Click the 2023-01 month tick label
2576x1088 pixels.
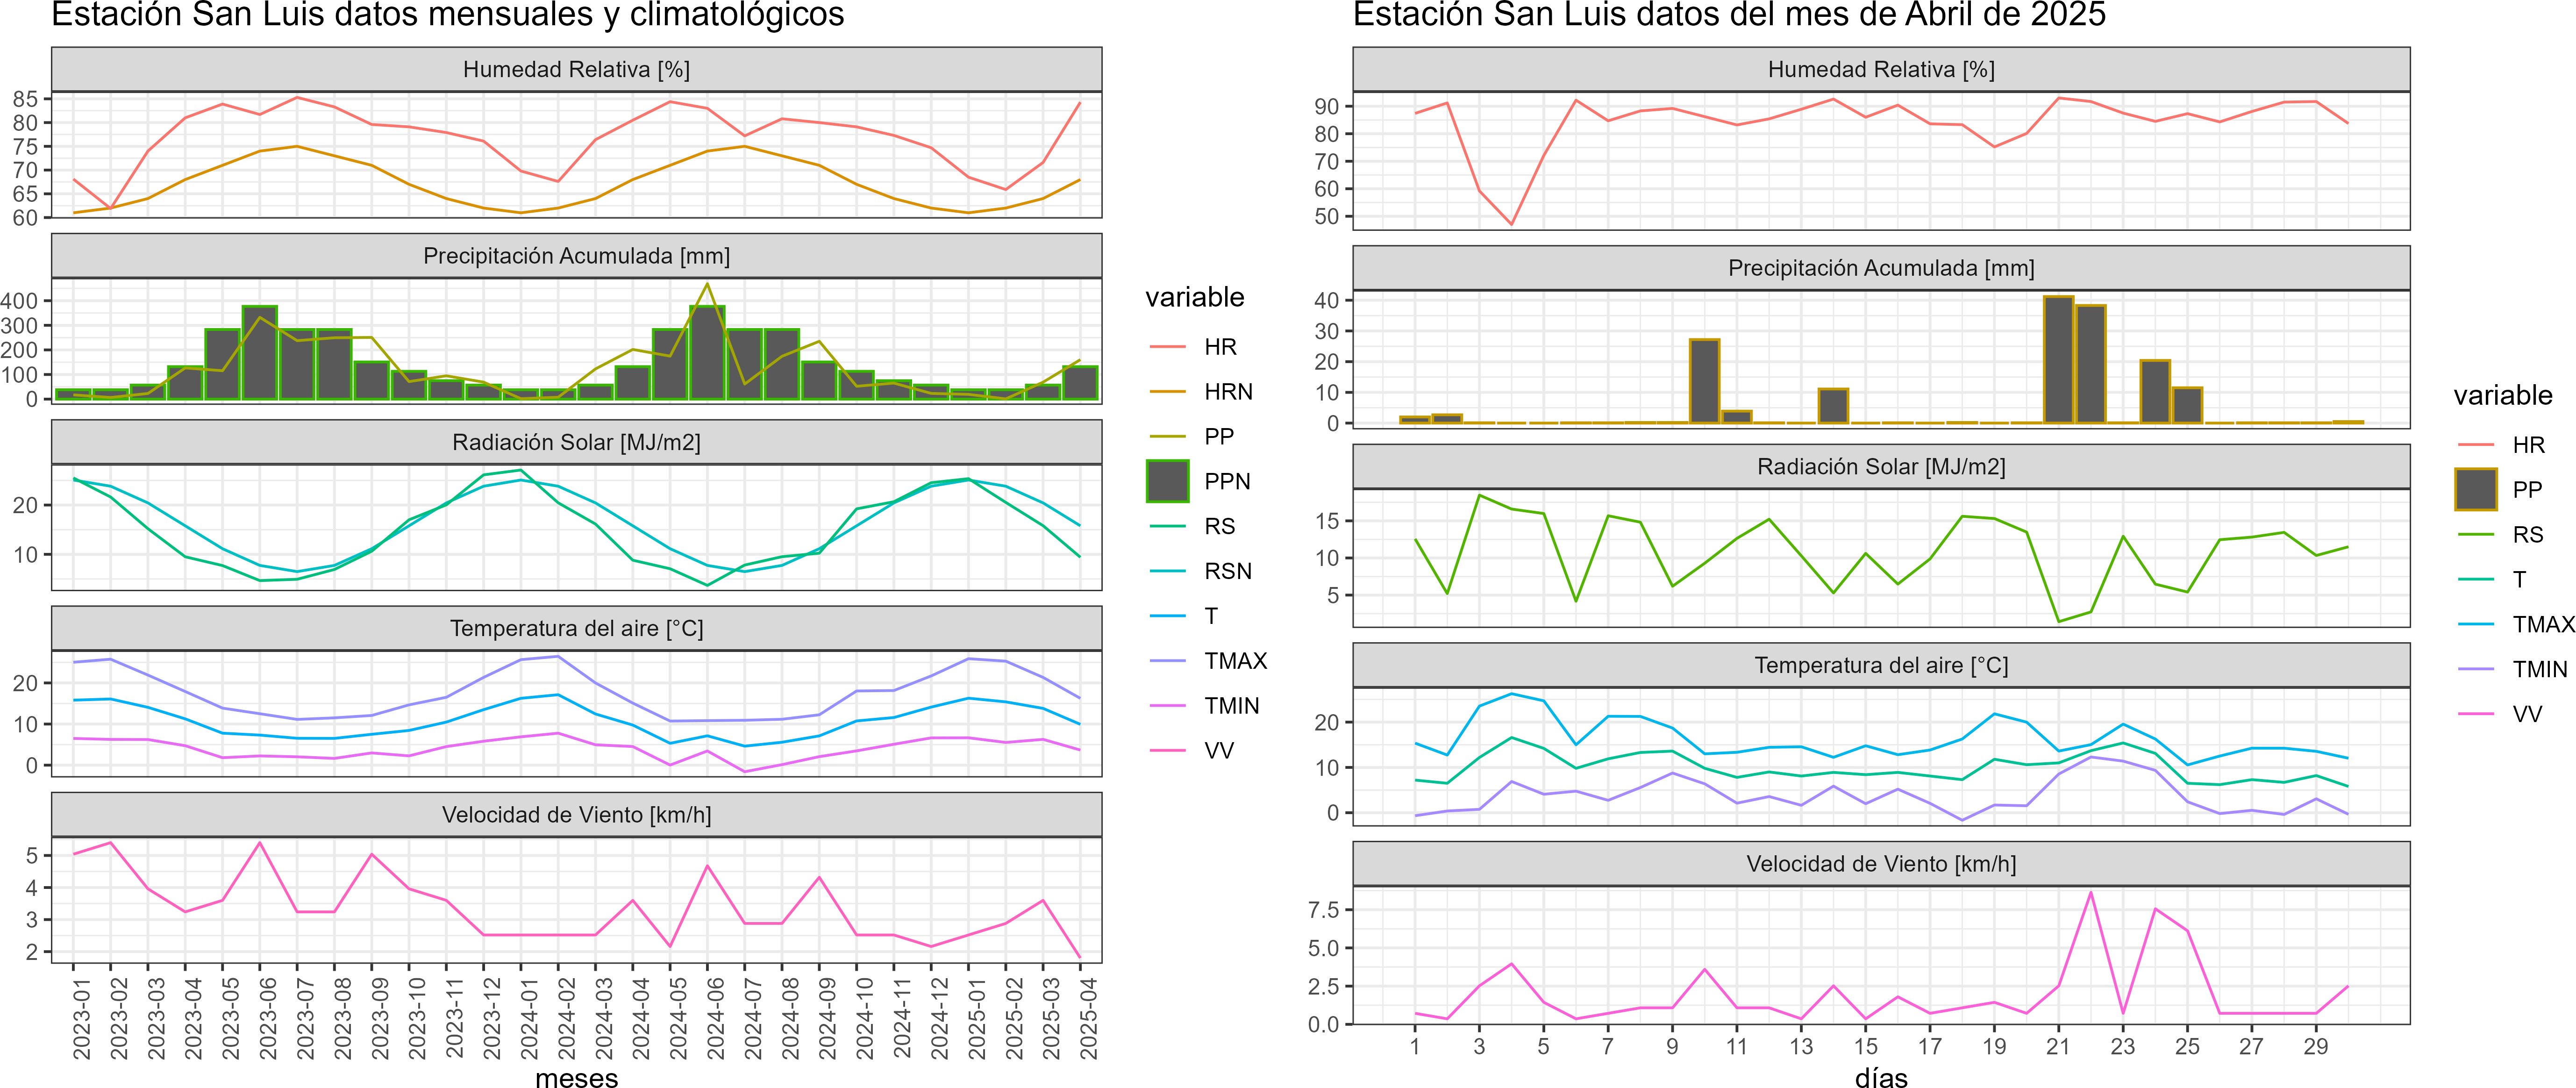point(81,1018)
